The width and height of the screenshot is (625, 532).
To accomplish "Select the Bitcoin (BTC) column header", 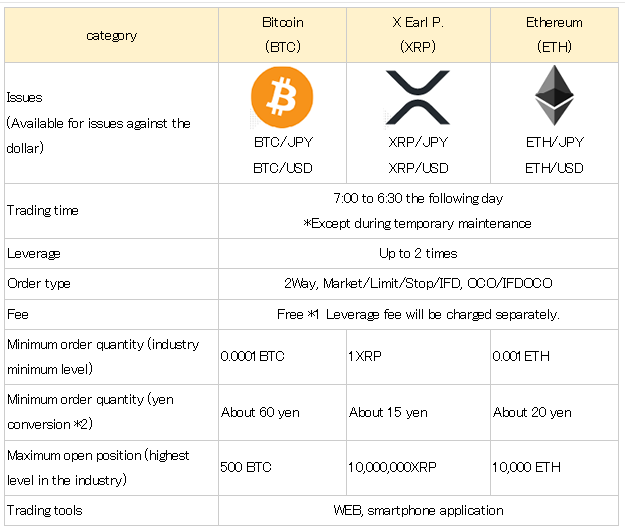I will point(283,35).
